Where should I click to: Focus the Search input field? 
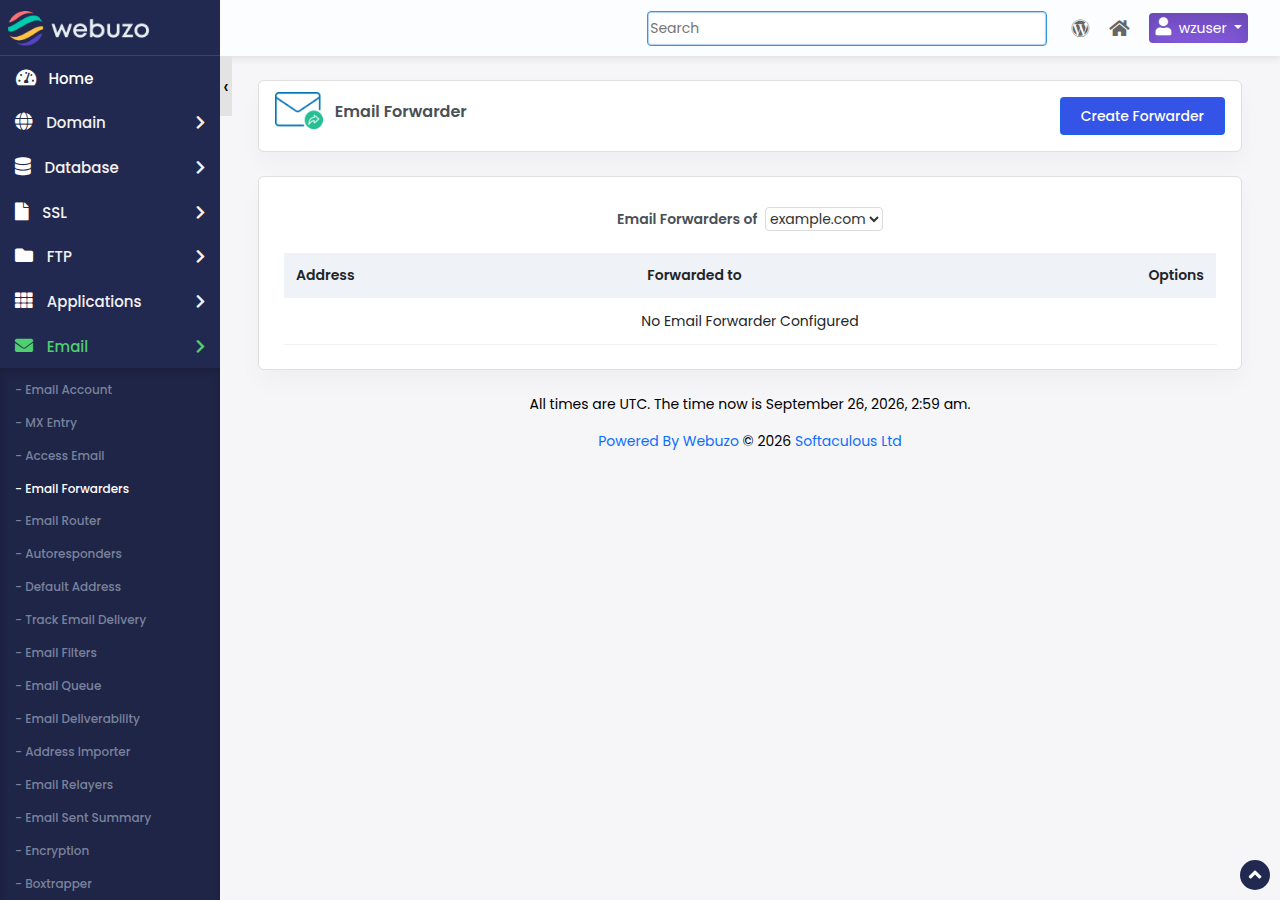pyautogui.click(x=847, y=28)
